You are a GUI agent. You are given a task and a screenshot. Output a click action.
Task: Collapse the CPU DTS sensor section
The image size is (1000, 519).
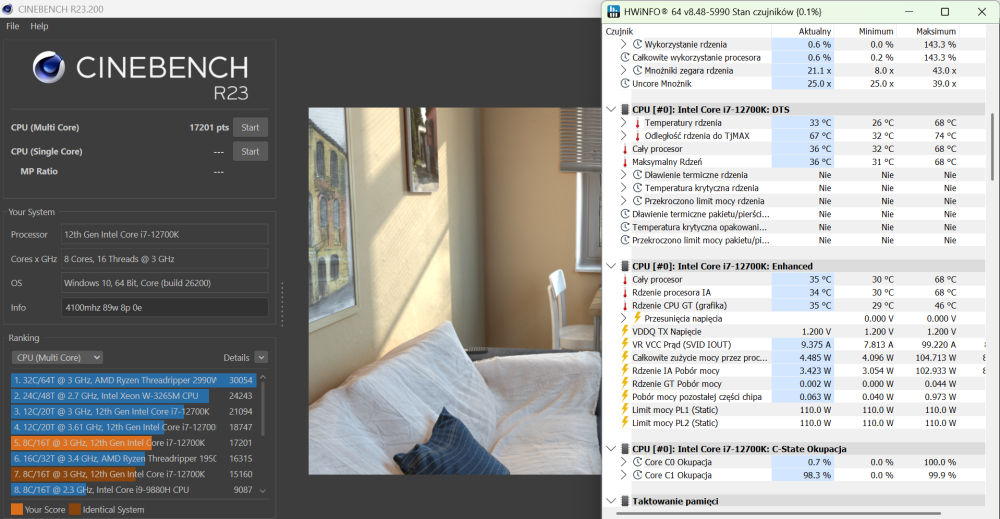click(x=611, y=110)
